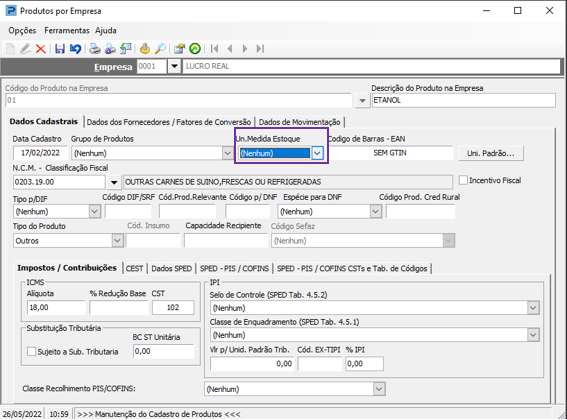Open search with the magnifying glass icon
The image size is (567, 420).
pos(160,48)
